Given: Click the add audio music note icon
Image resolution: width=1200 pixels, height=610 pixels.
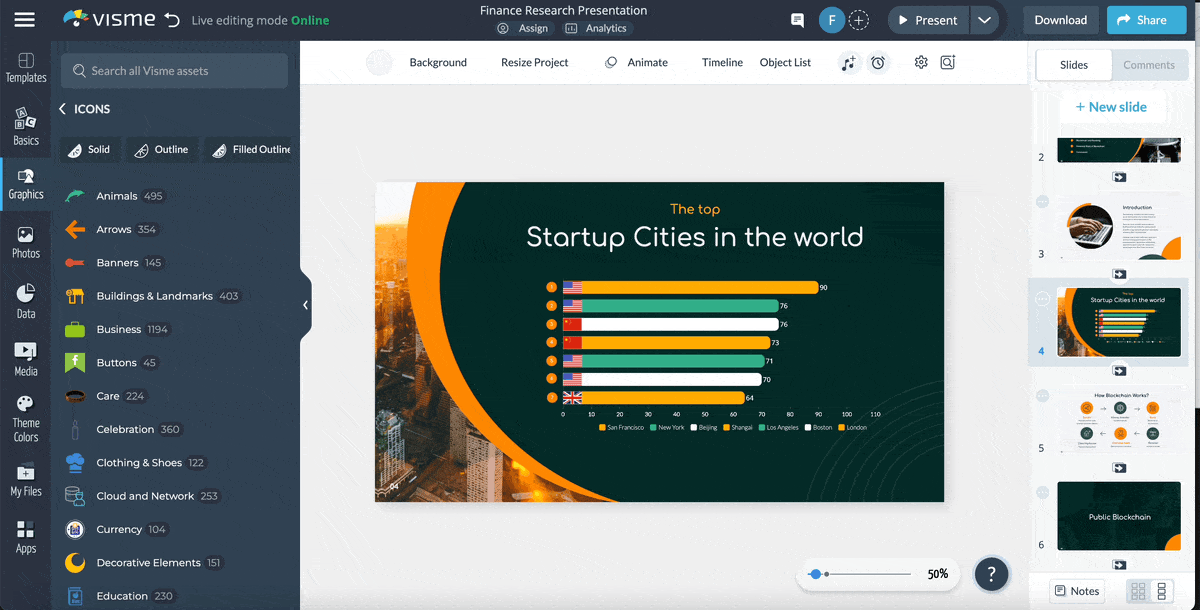Looking at the screenshot, I should [x=849, y=63].
